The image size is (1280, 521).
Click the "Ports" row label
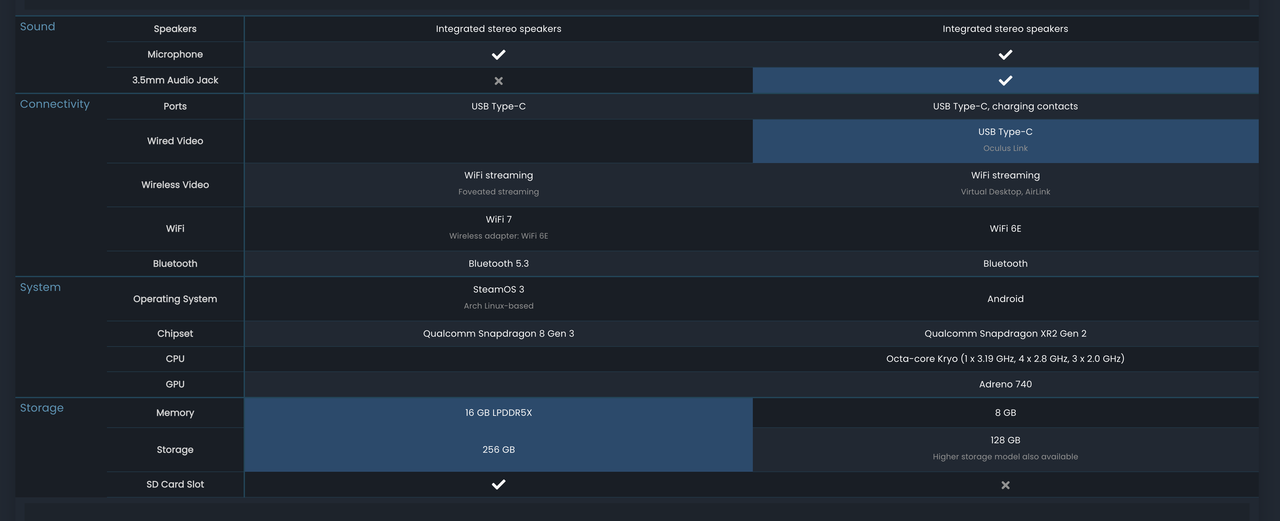tap(175, 106)
